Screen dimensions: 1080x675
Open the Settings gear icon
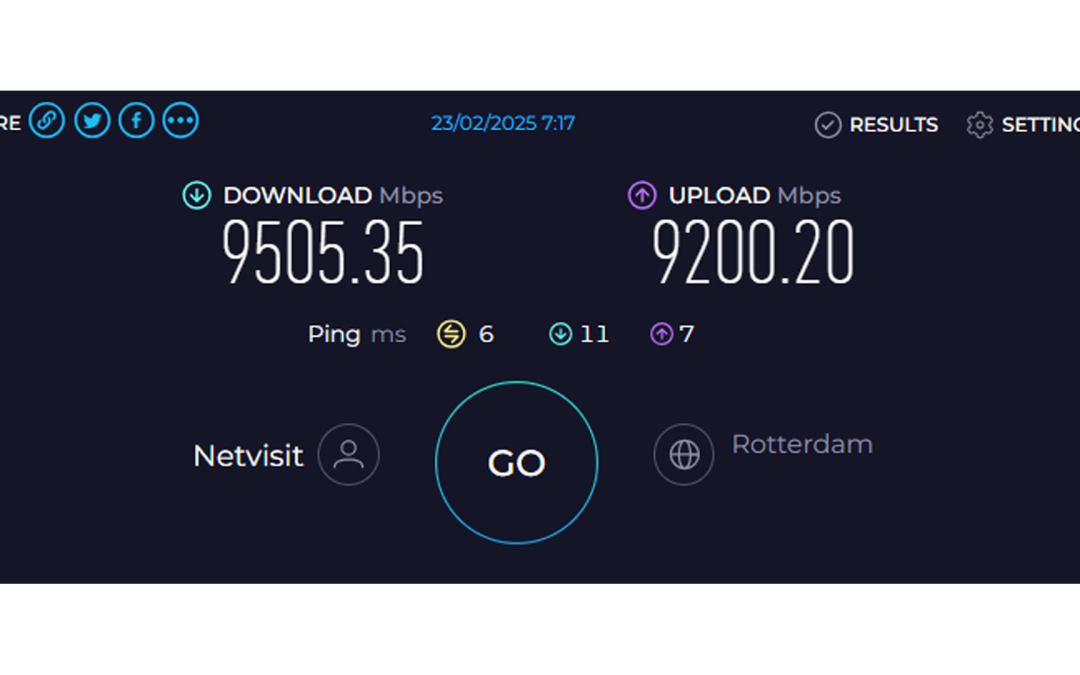coord(979,125)
